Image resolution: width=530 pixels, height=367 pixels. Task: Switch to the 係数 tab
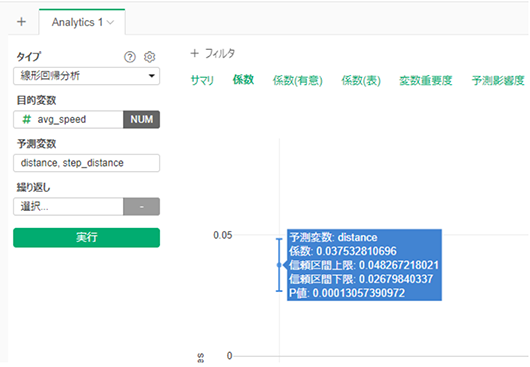pos(243,80)
